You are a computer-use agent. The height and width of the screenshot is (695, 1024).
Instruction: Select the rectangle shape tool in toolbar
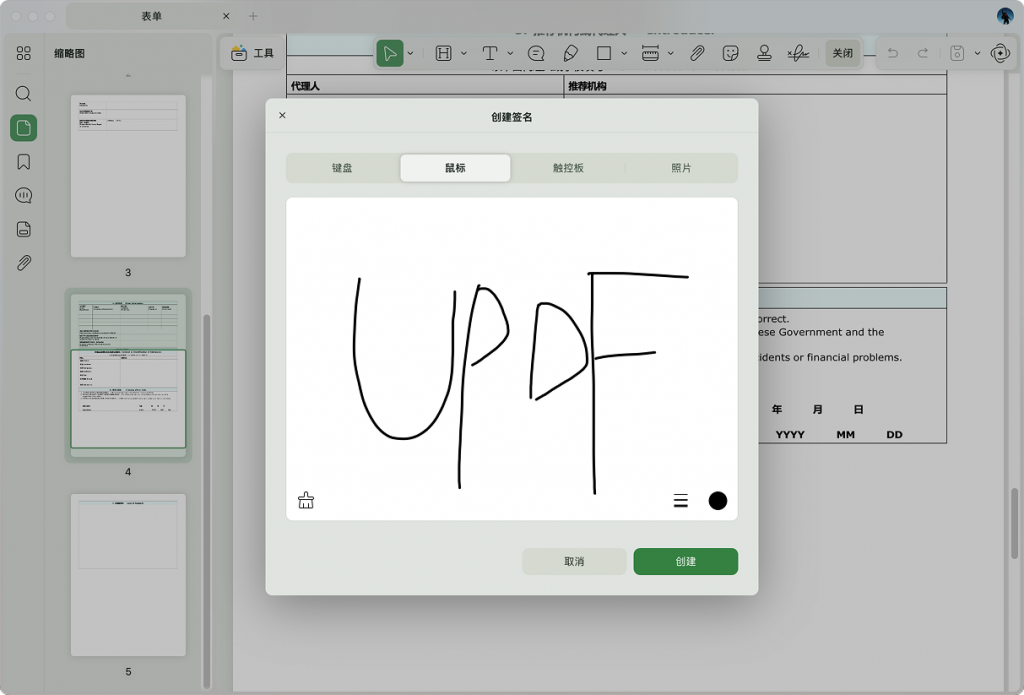[604, 53]
